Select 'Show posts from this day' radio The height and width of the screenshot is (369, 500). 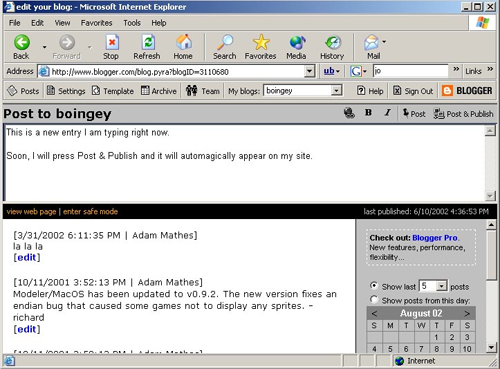[x=374, y=300]
